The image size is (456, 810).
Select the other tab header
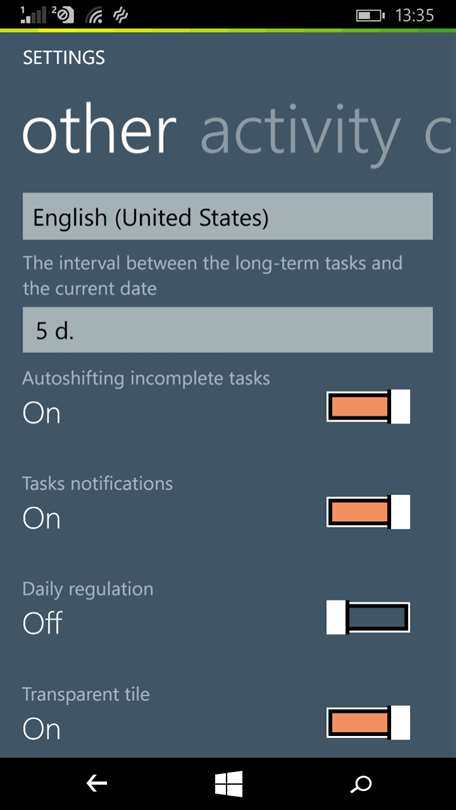[99, 132]
